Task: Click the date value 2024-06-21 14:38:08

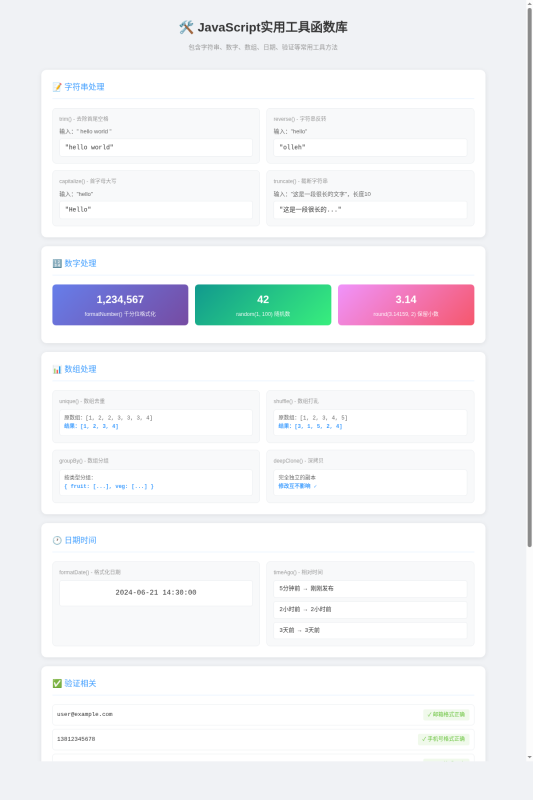Action: click(156, 593)
